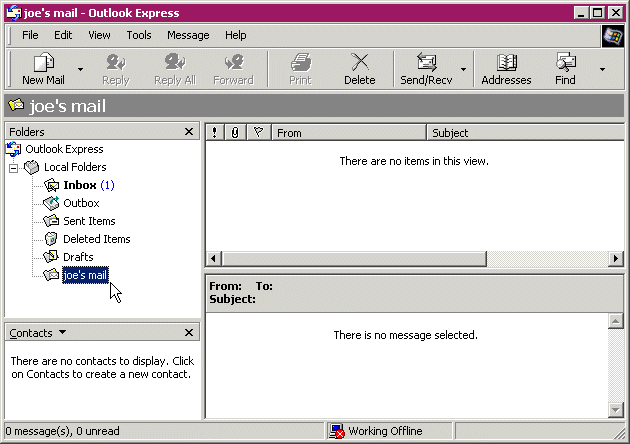
Task: Sort by the Priority column header
Action: [215, 132]
